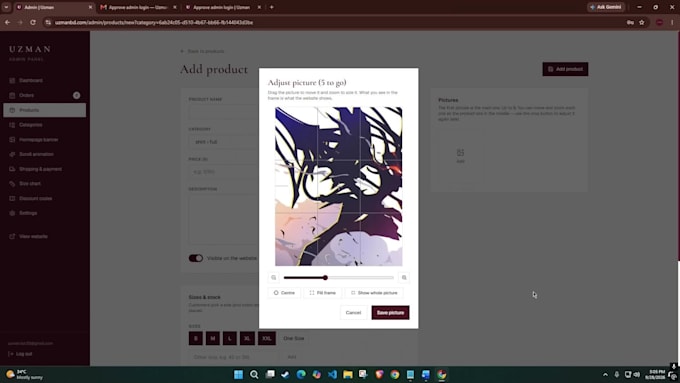Bookmark this page with the star icon
Viewport: 680px width, 383px height.
(641, 23)
